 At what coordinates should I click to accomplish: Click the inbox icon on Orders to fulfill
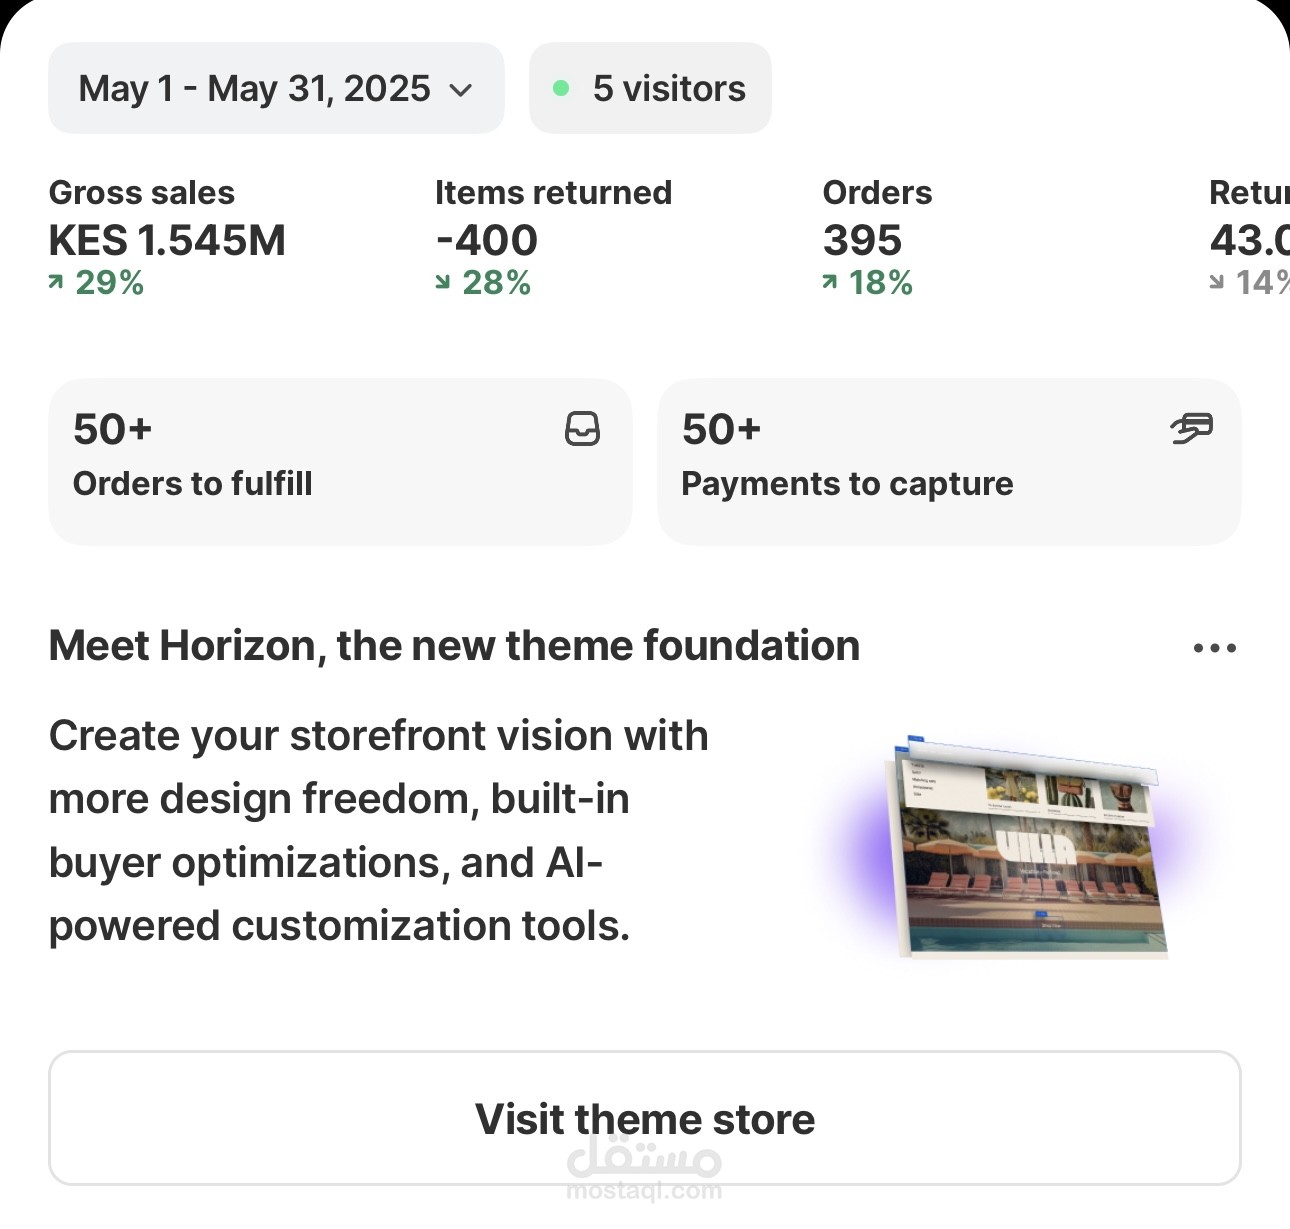[x=582, y=429]
